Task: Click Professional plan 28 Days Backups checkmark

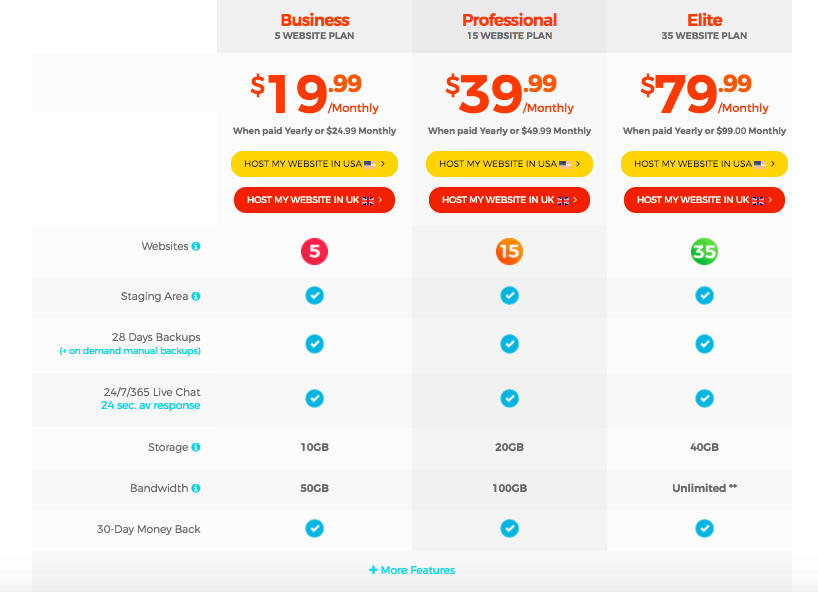Action: point(509,343)
